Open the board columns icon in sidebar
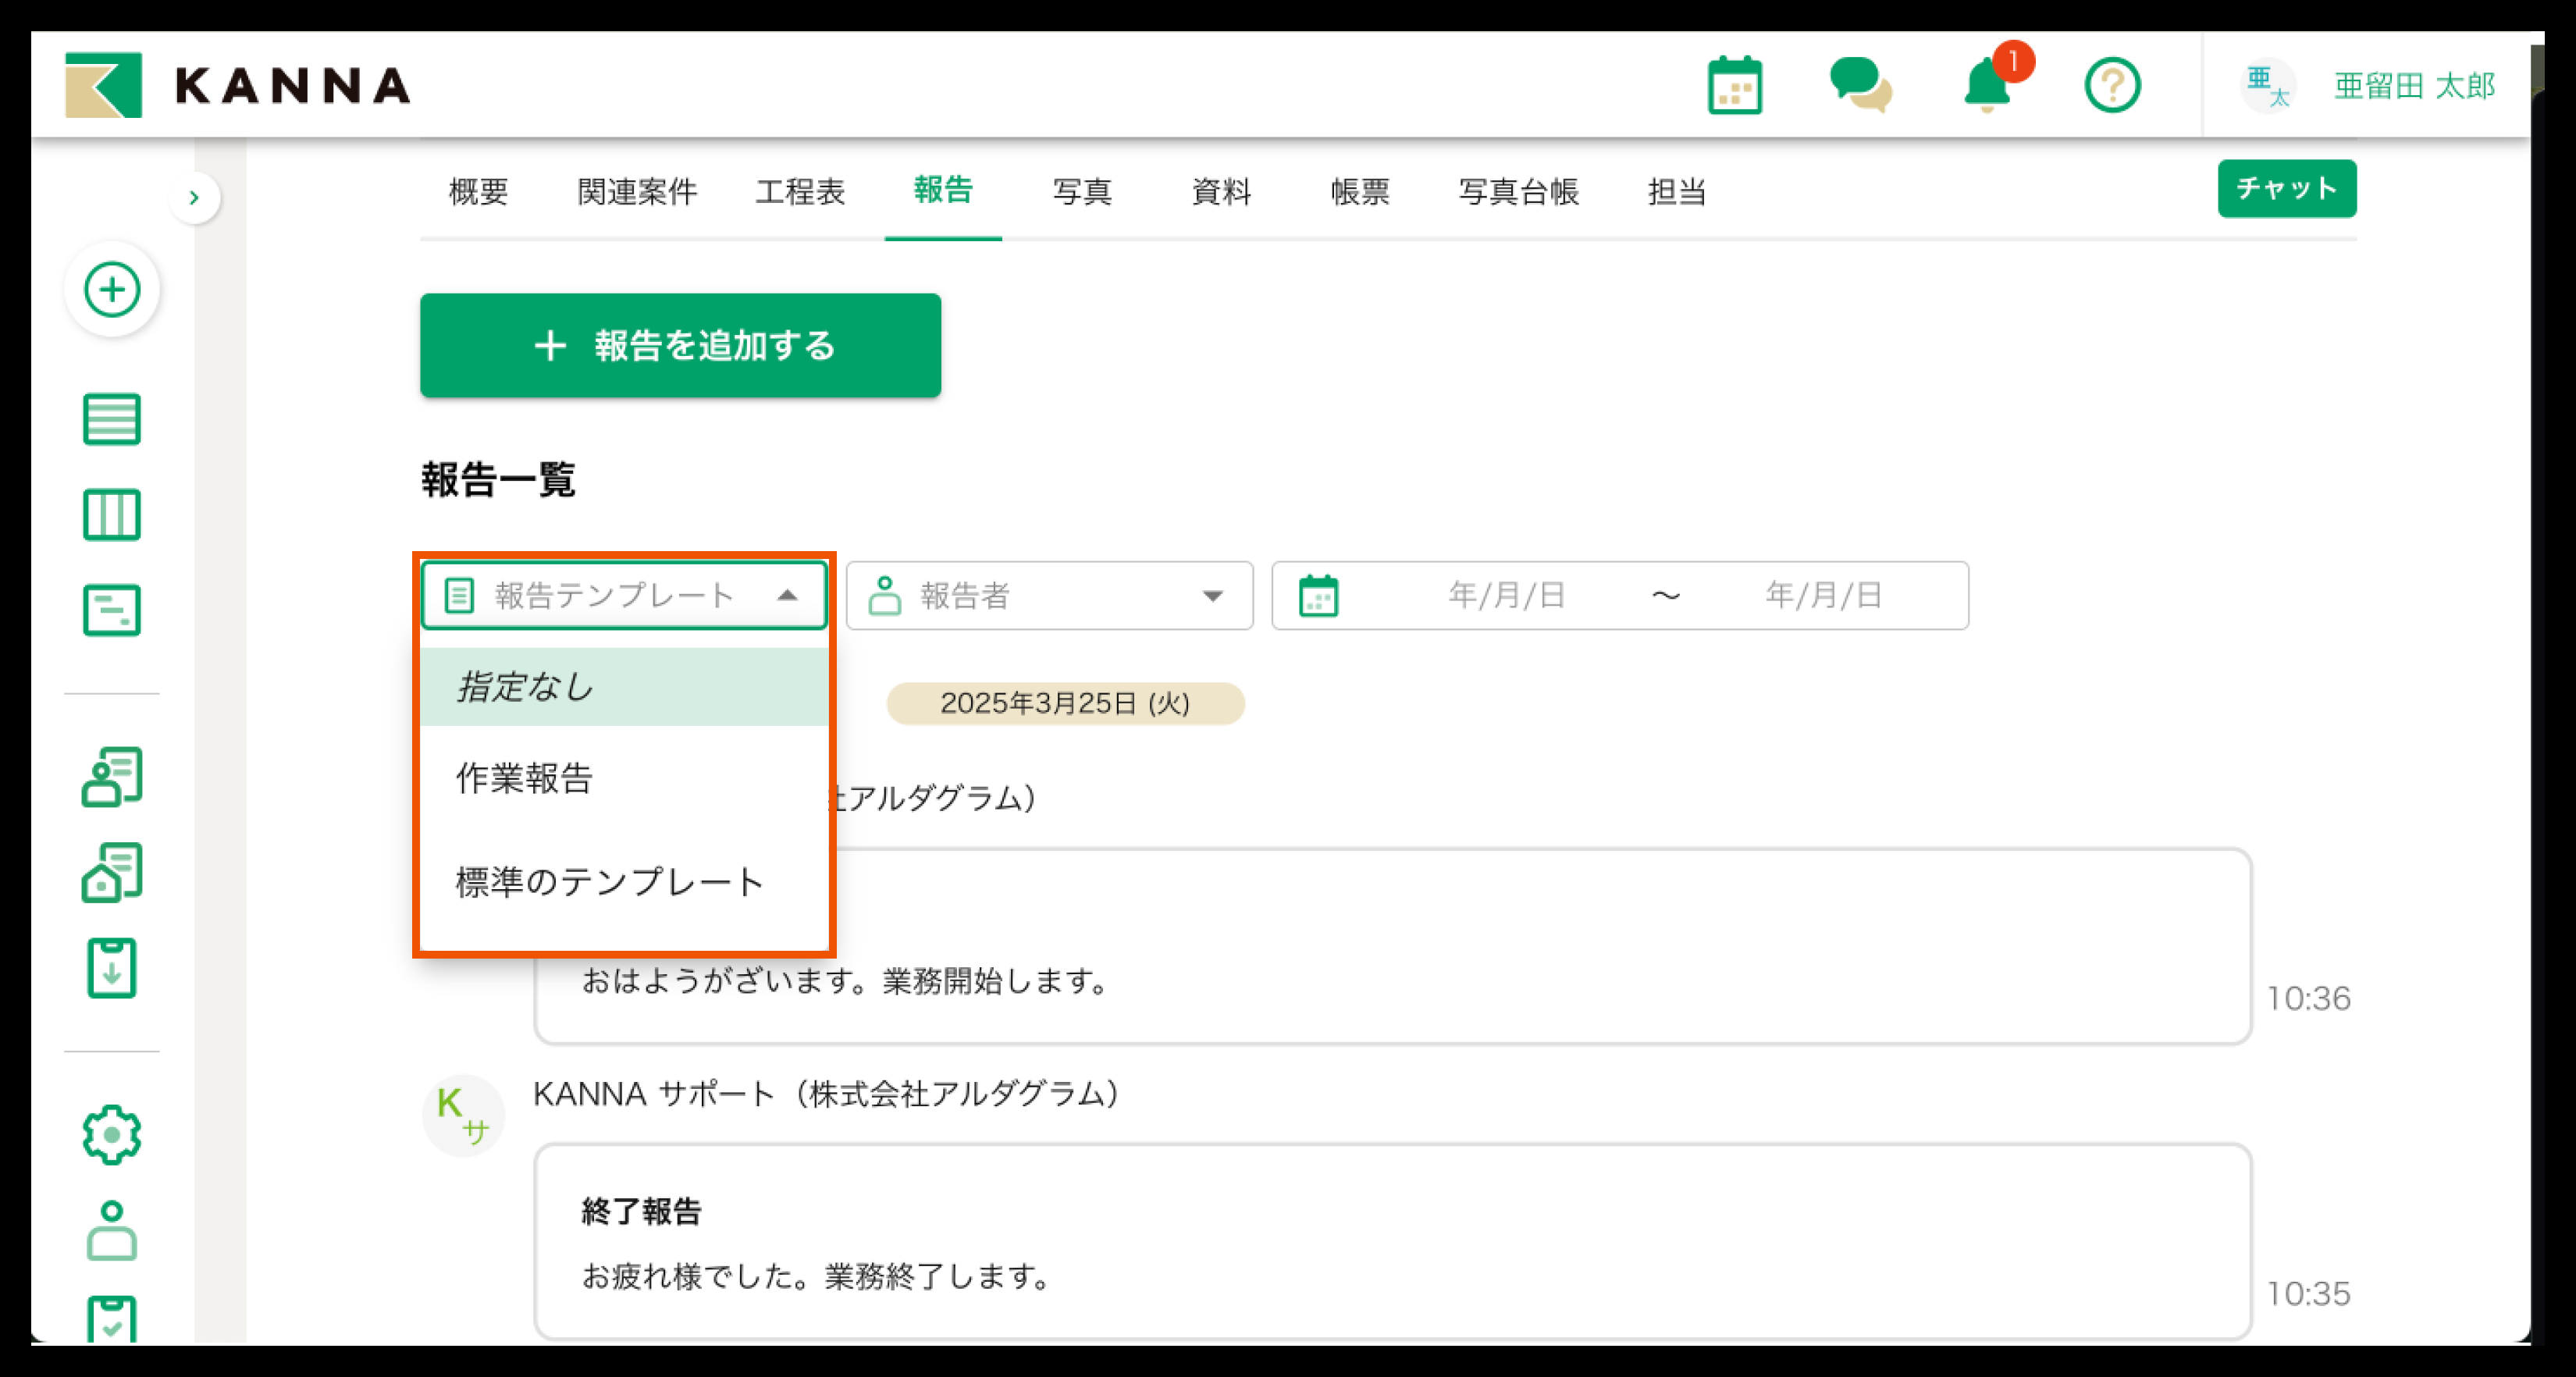This screenshot has height=1377, width=2576. click(x=112, y=515)
